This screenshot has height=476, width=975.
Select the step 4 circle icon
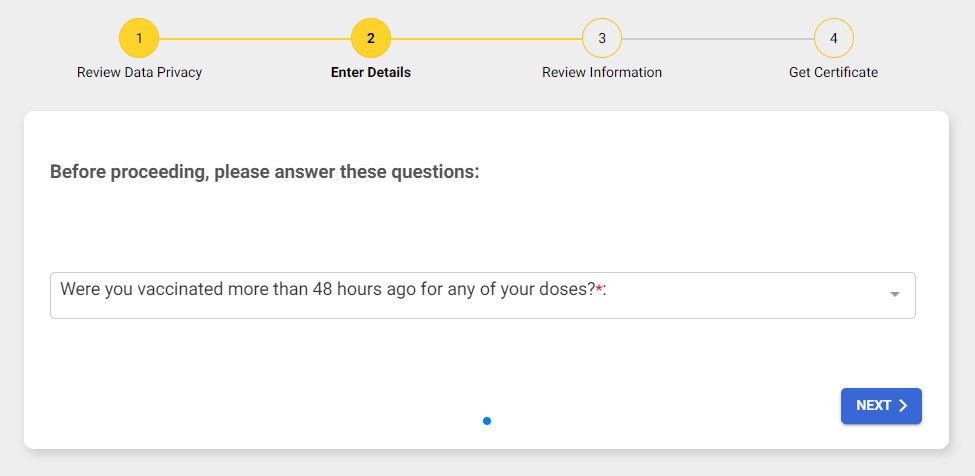[x=833, y=39]
